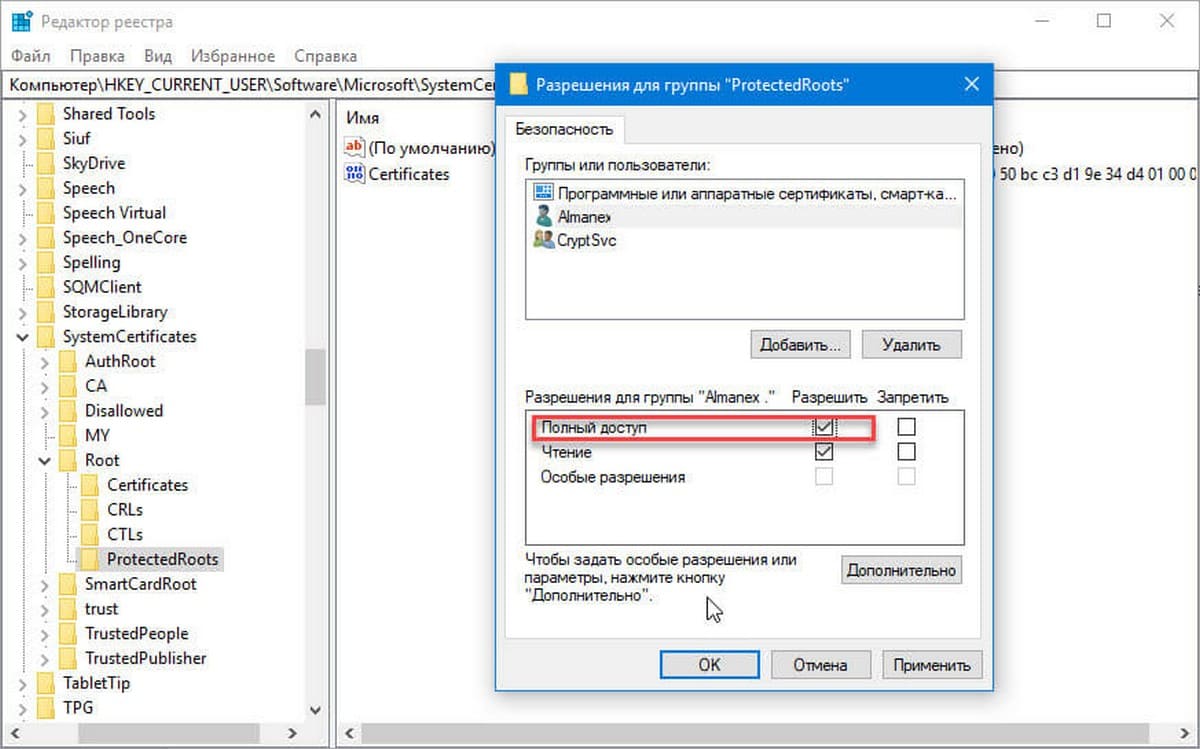Select the Shared Tools folder icon
Viewport: 1200px width, 749px height.
tap(45, 114)
